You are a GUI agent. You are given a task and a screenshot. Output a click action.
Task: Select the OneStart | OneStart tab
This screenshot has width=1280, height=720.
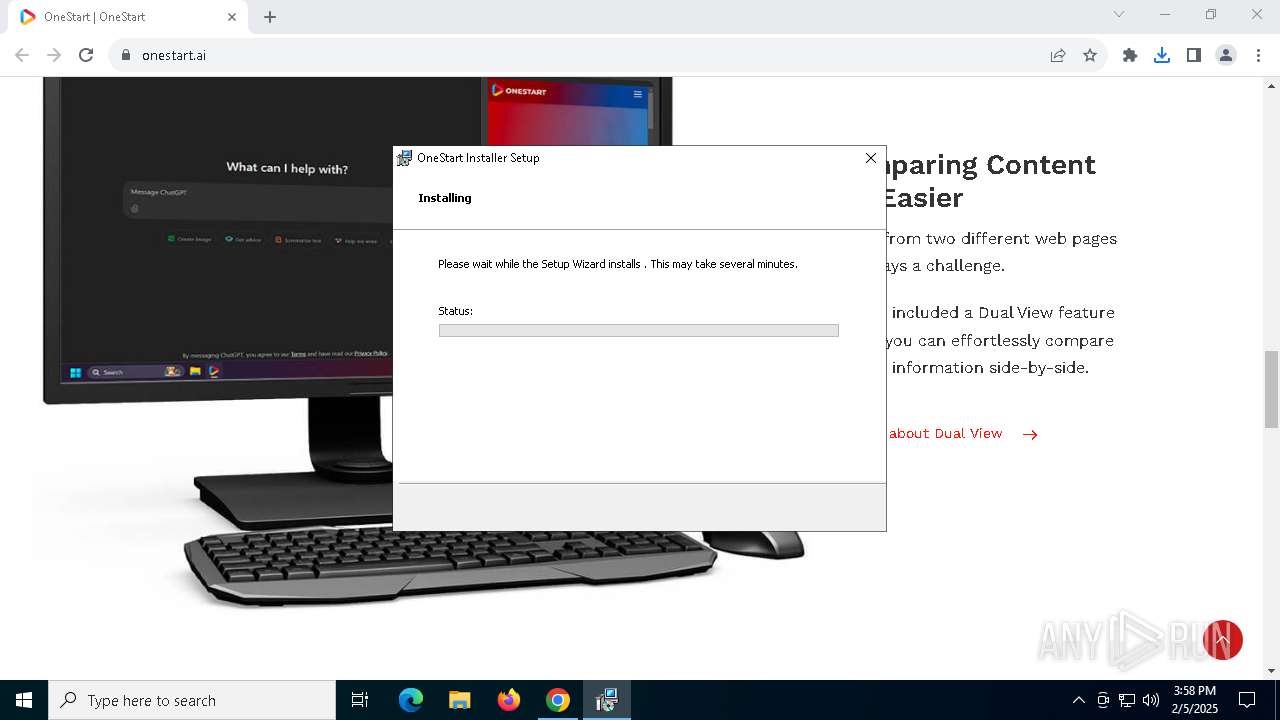pos(128,17)
